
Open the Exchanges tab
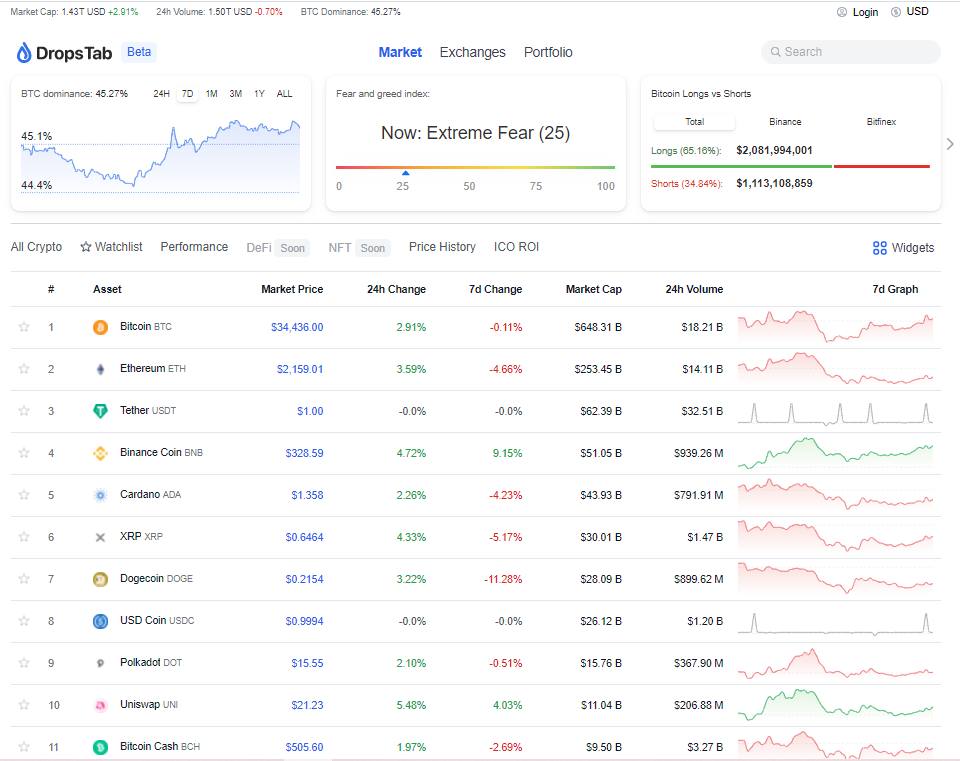pos(473,53)
